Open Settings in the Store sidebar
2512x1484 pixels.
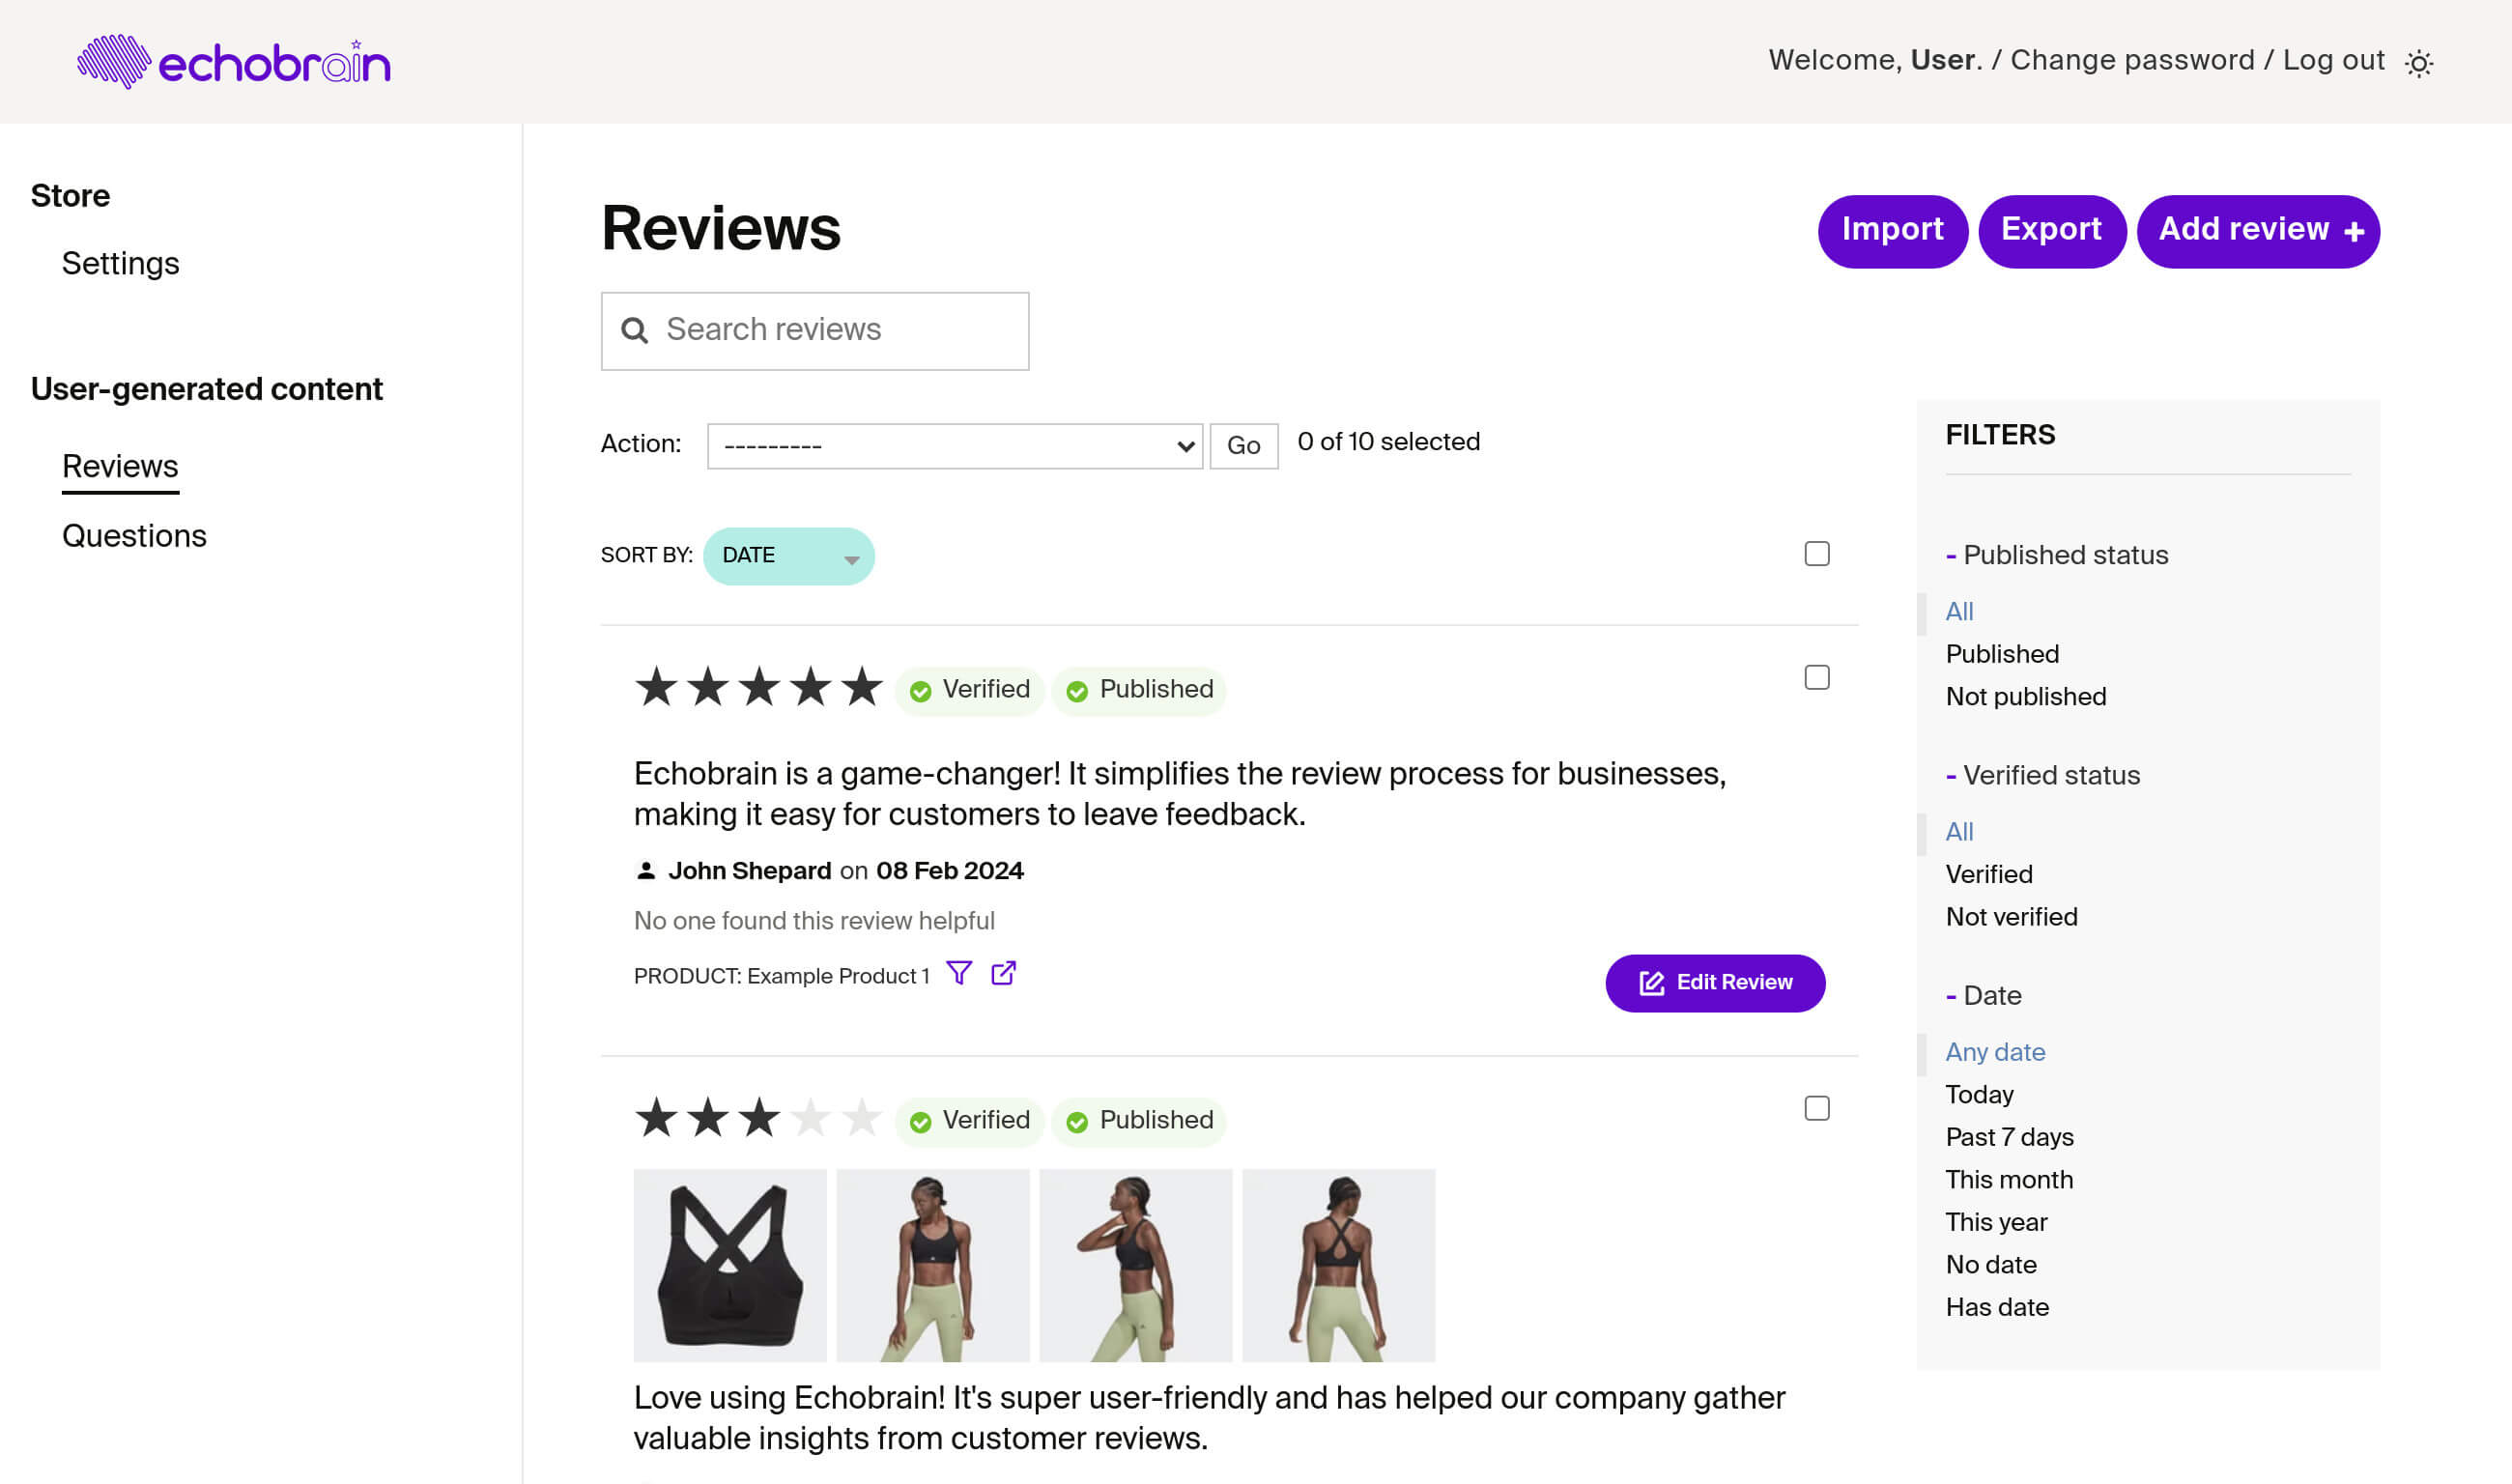click(120, 263)
